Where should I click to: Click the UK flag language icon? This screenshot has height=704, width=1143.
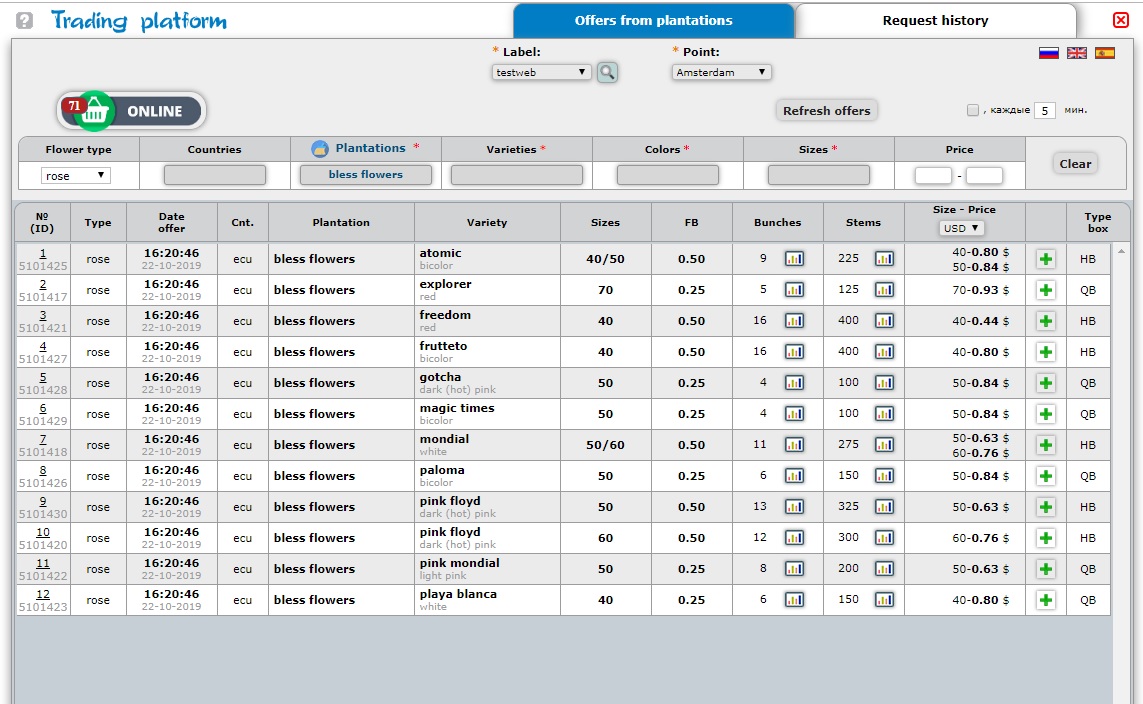pos(1076,53)
